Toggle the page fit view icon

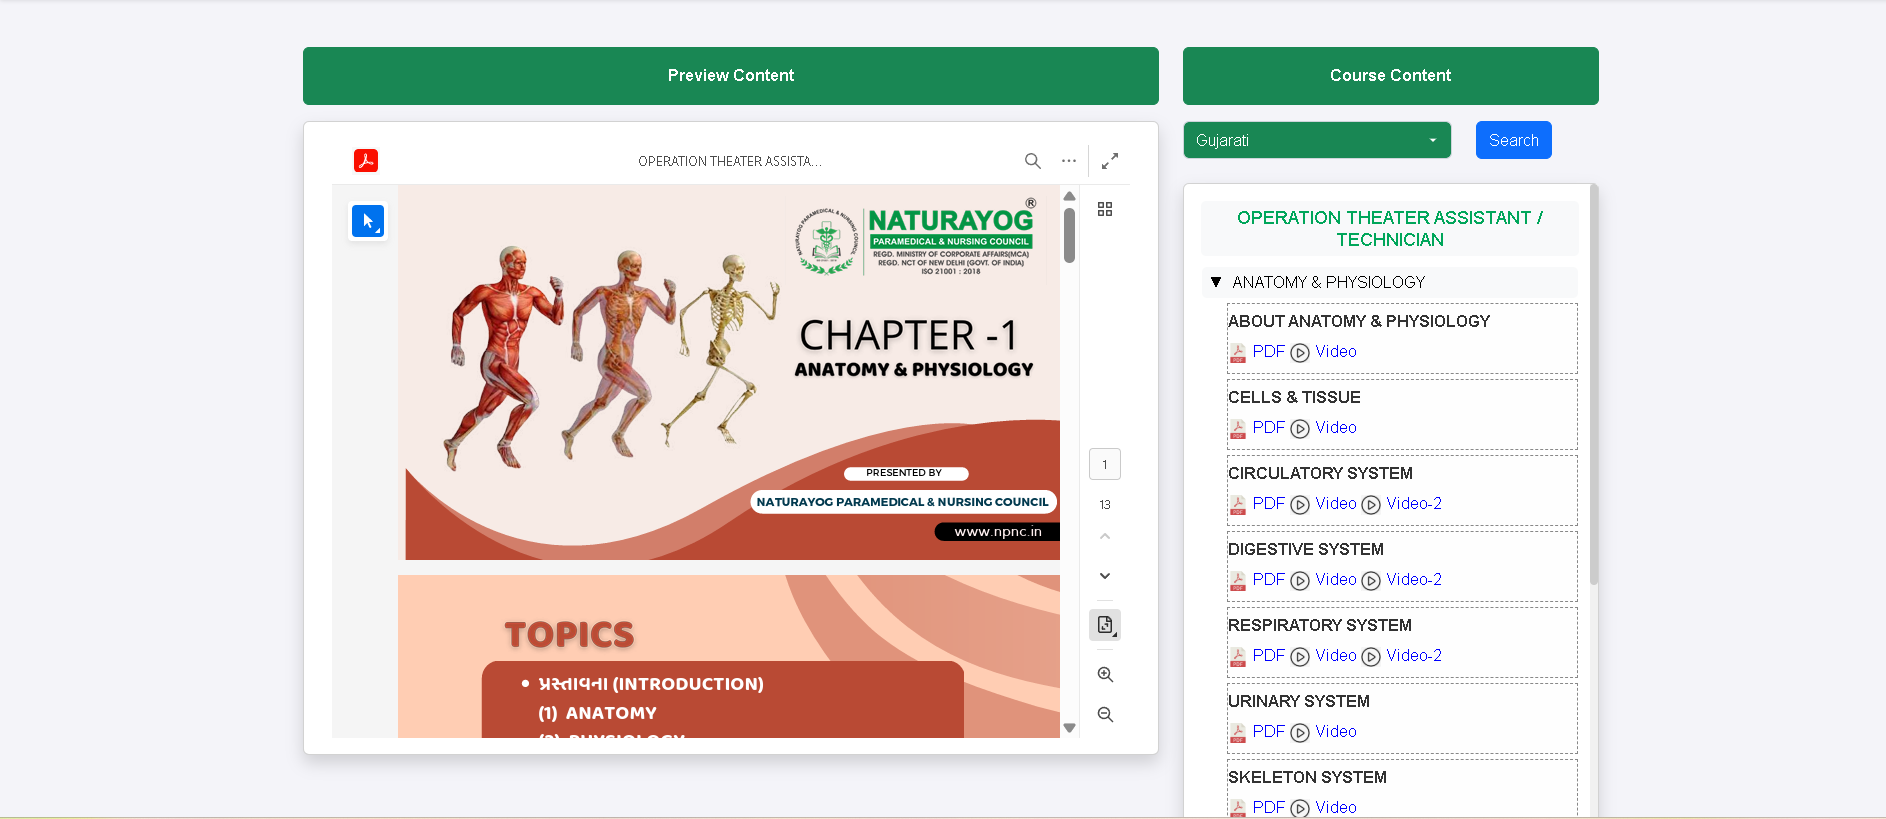click(1105, 625)
